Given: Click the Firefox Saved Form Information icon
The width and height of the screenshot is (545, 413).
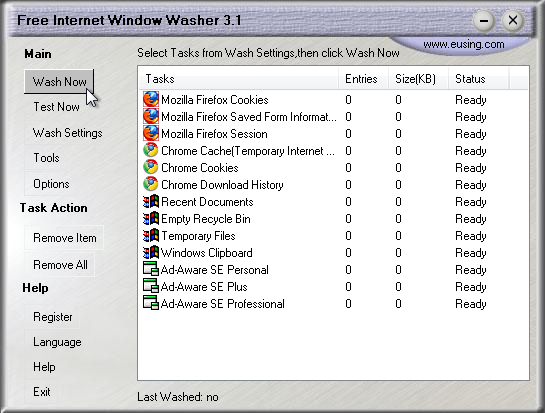Looking at the screenshot, I should pos(151,116).
